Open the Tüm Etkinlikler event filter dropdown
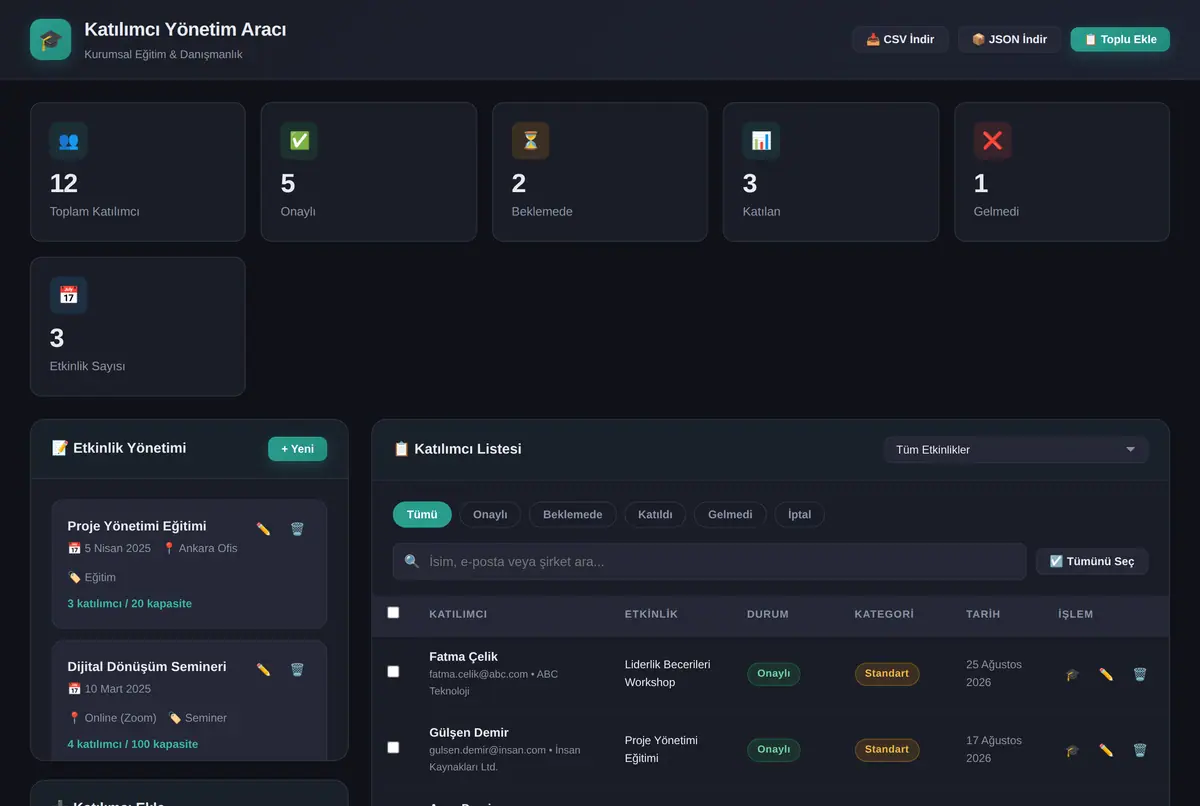Screen dimensions: 1200x806 coord(1016,450)
